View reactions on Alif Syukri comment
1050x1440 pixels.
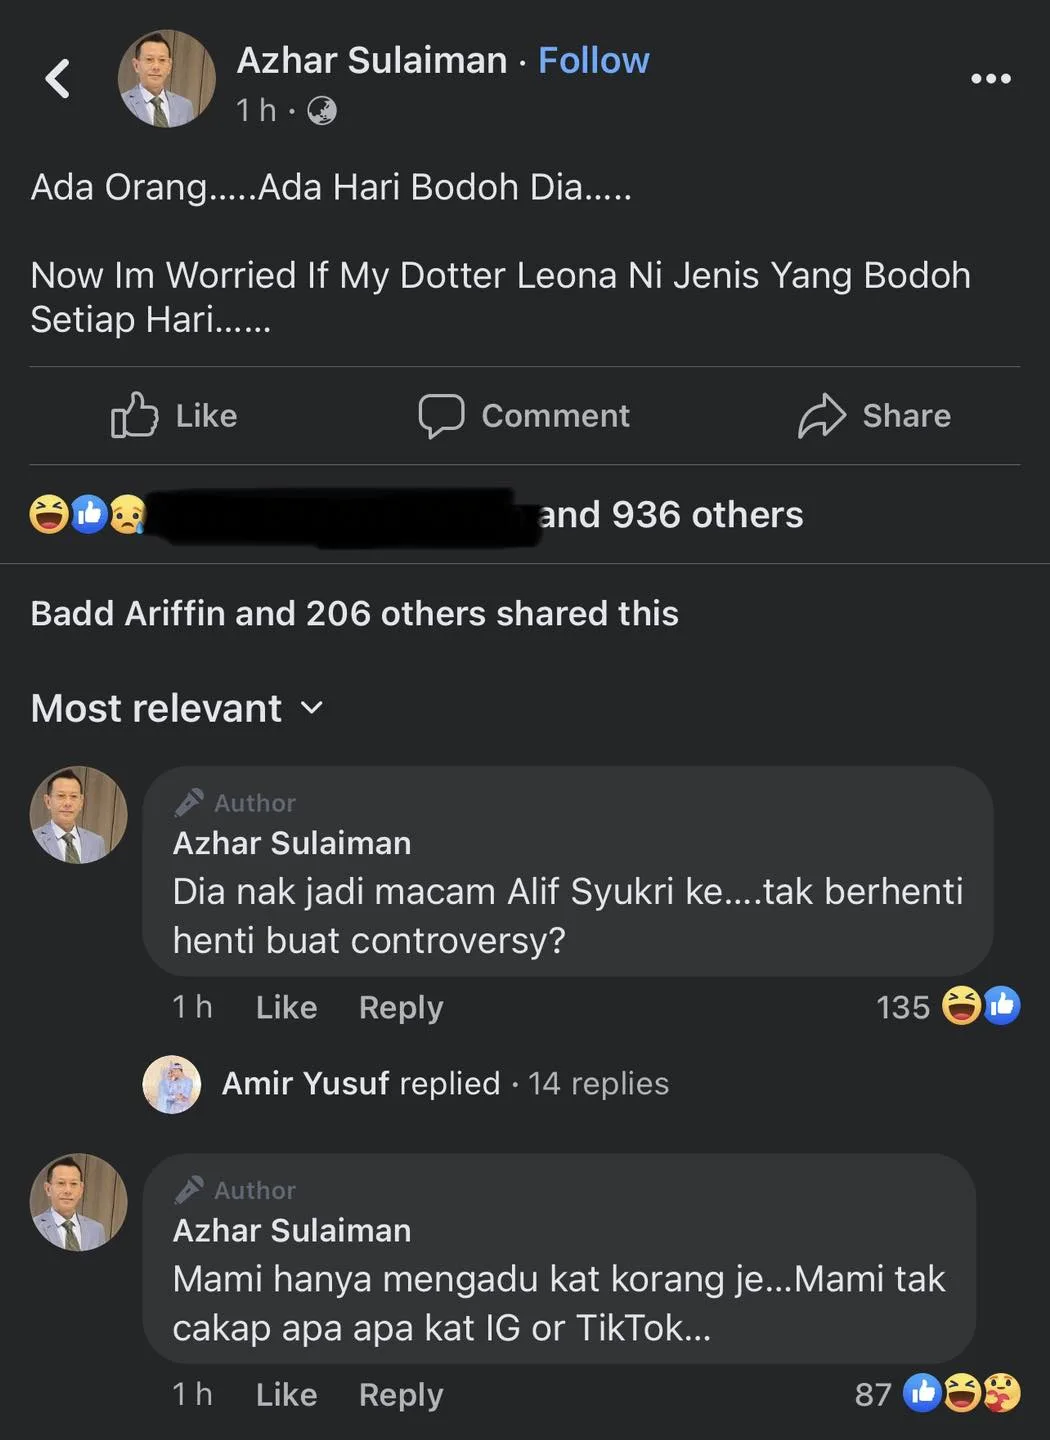pos(980,1006)
